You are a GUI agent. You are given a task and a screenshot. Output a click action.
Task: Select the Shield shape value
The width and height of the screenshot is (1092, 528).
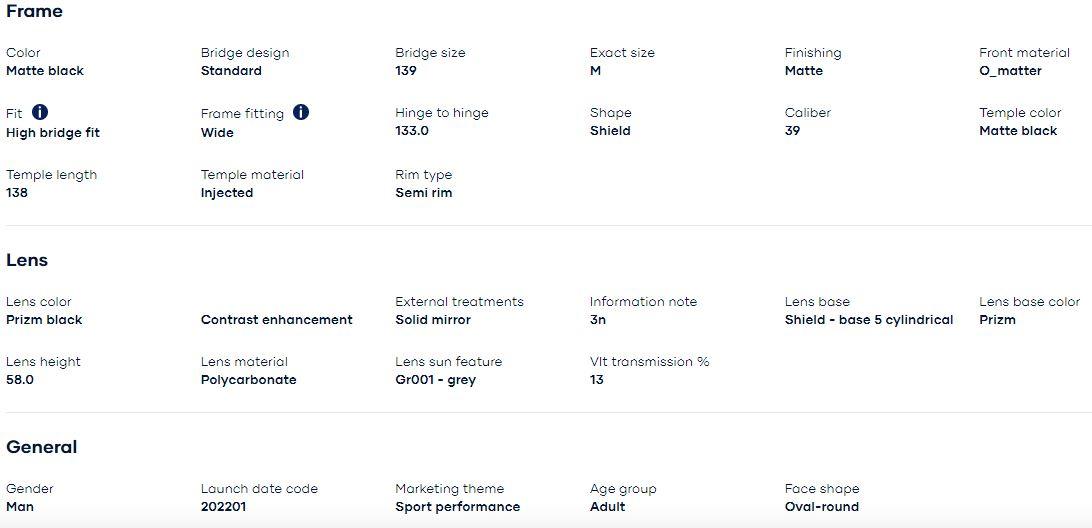[x=610, y=131]
